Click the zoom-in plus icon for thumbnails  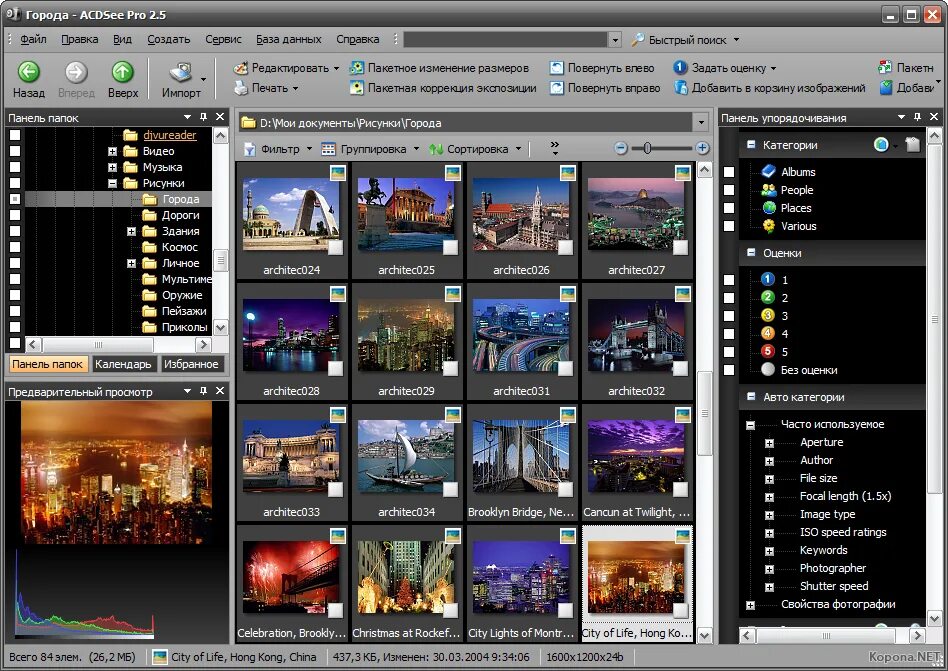[702, 148]
